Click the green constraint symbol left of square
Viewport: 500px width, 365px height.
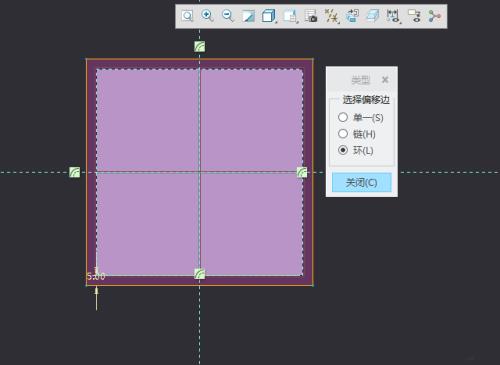point(75,172)
